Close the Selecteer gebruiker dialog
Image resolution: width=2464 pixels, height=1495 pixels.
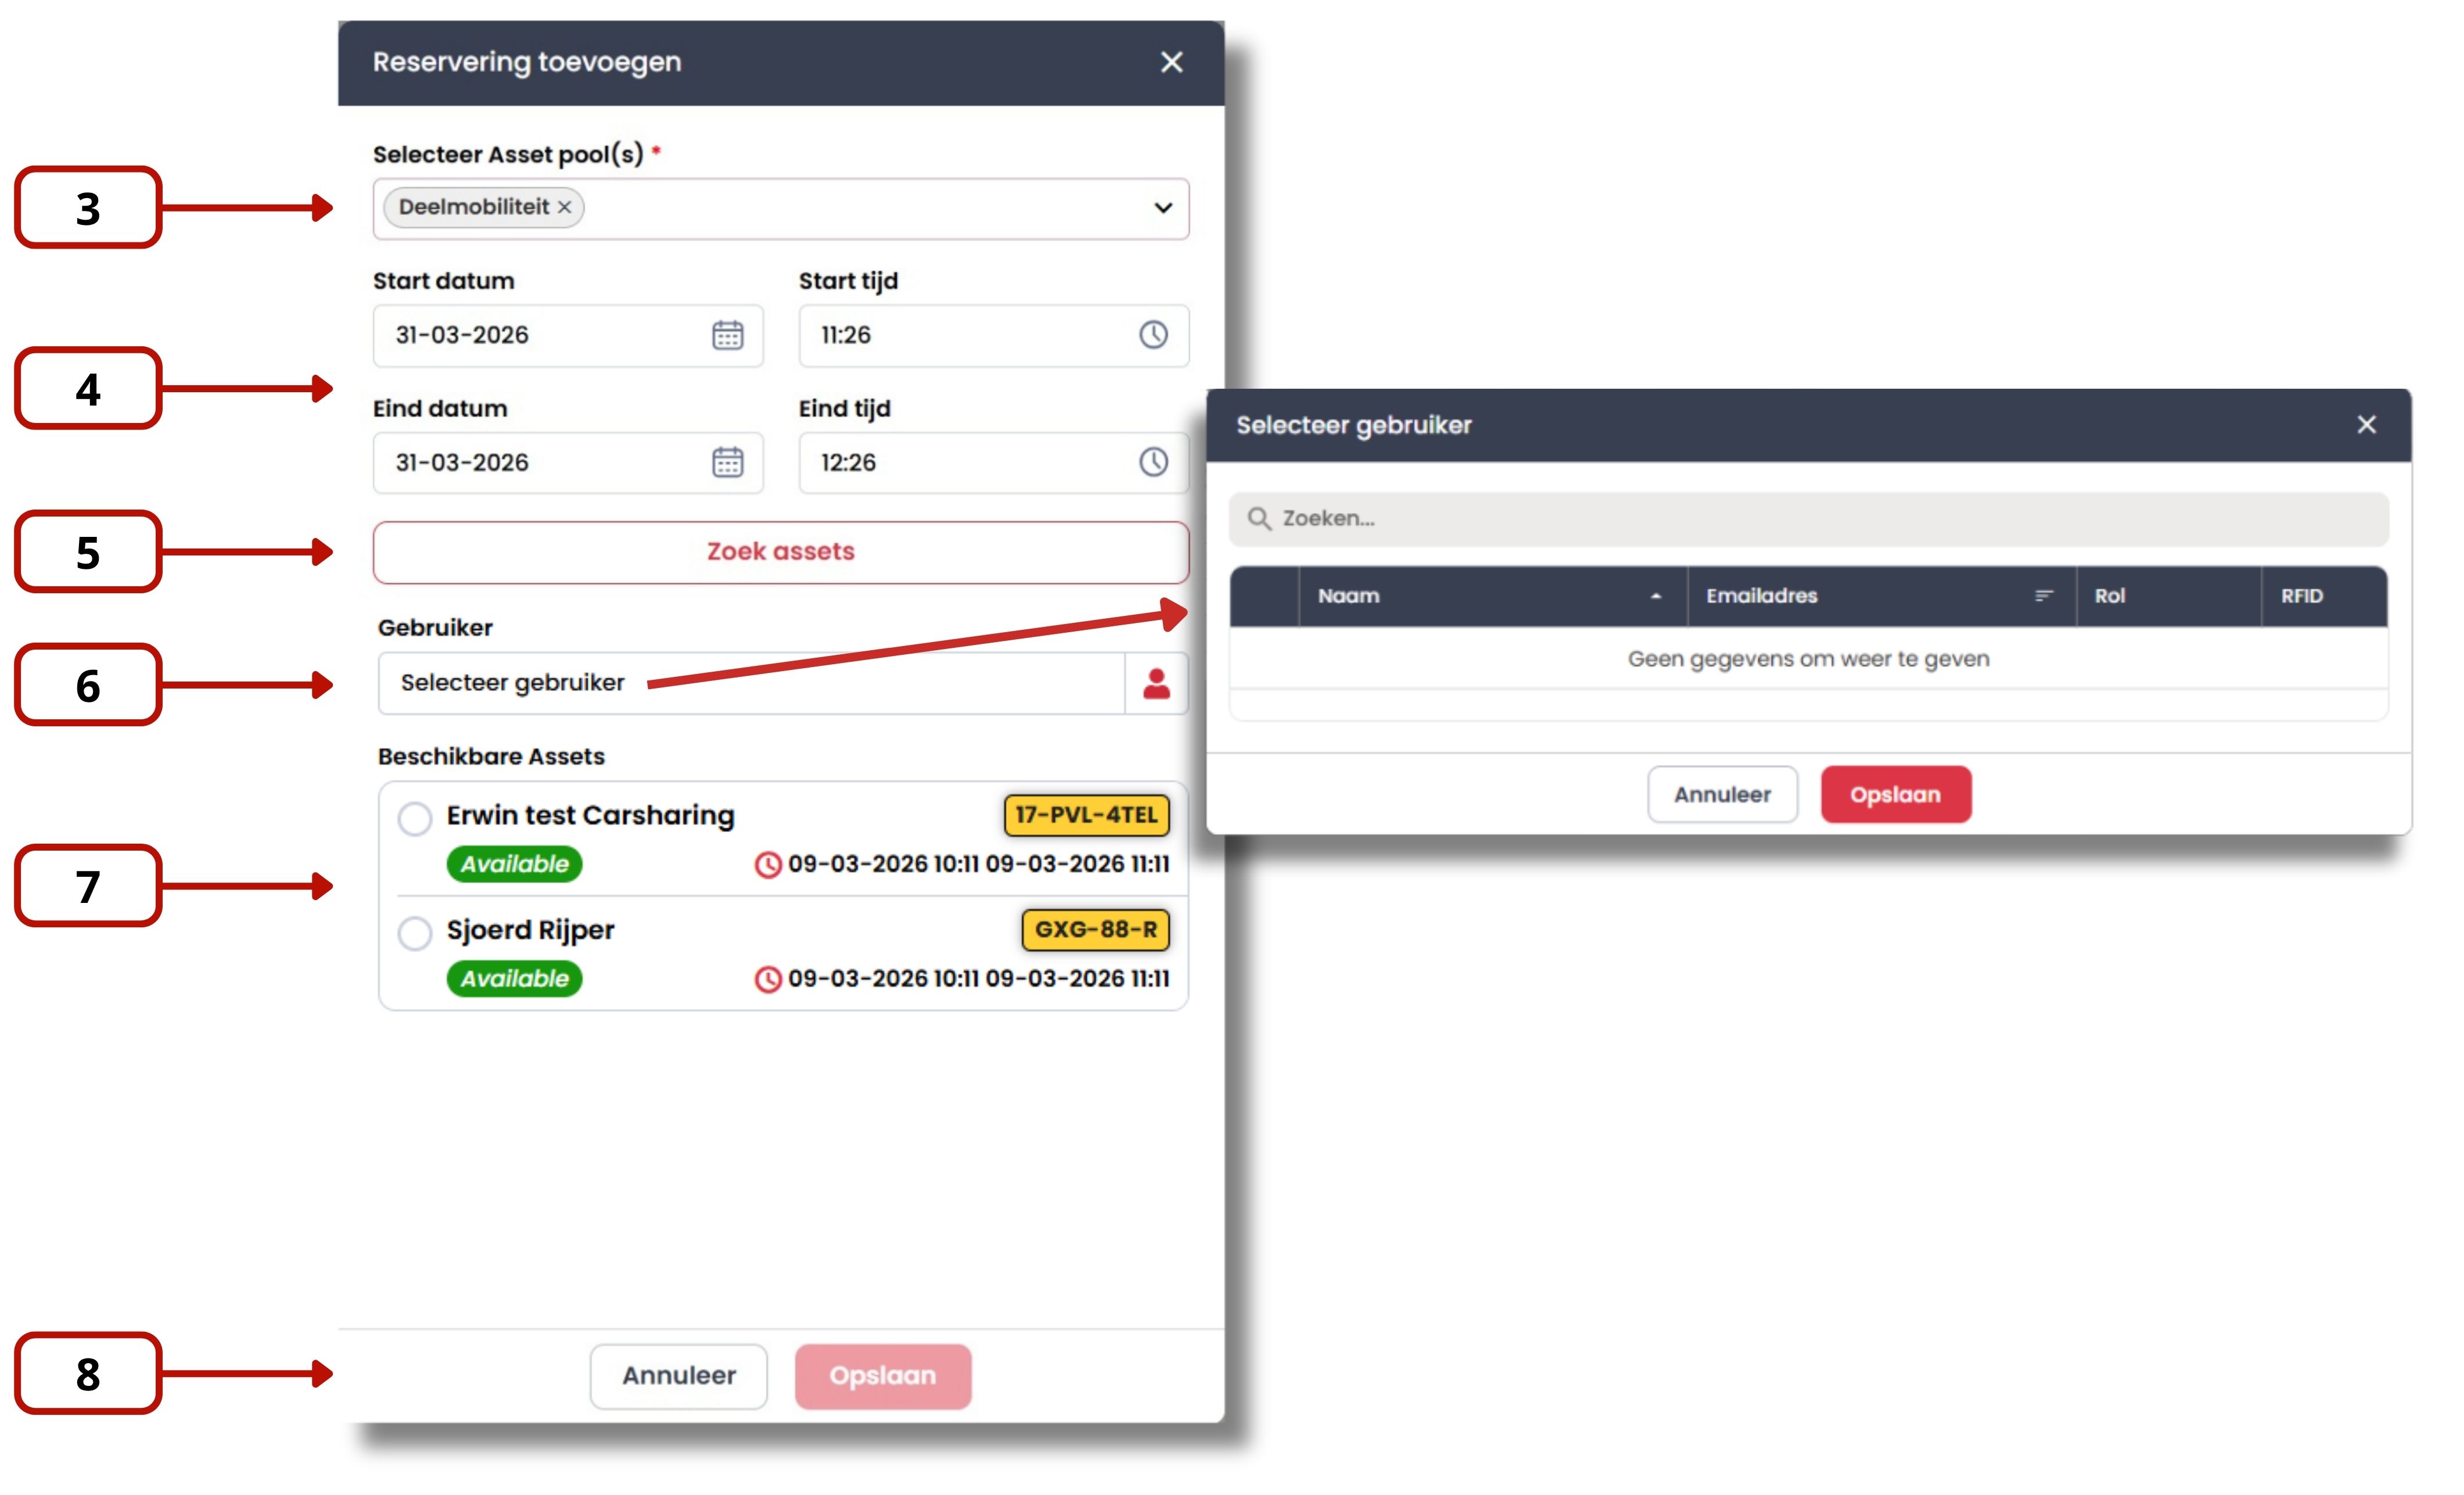click(2365, 425)
